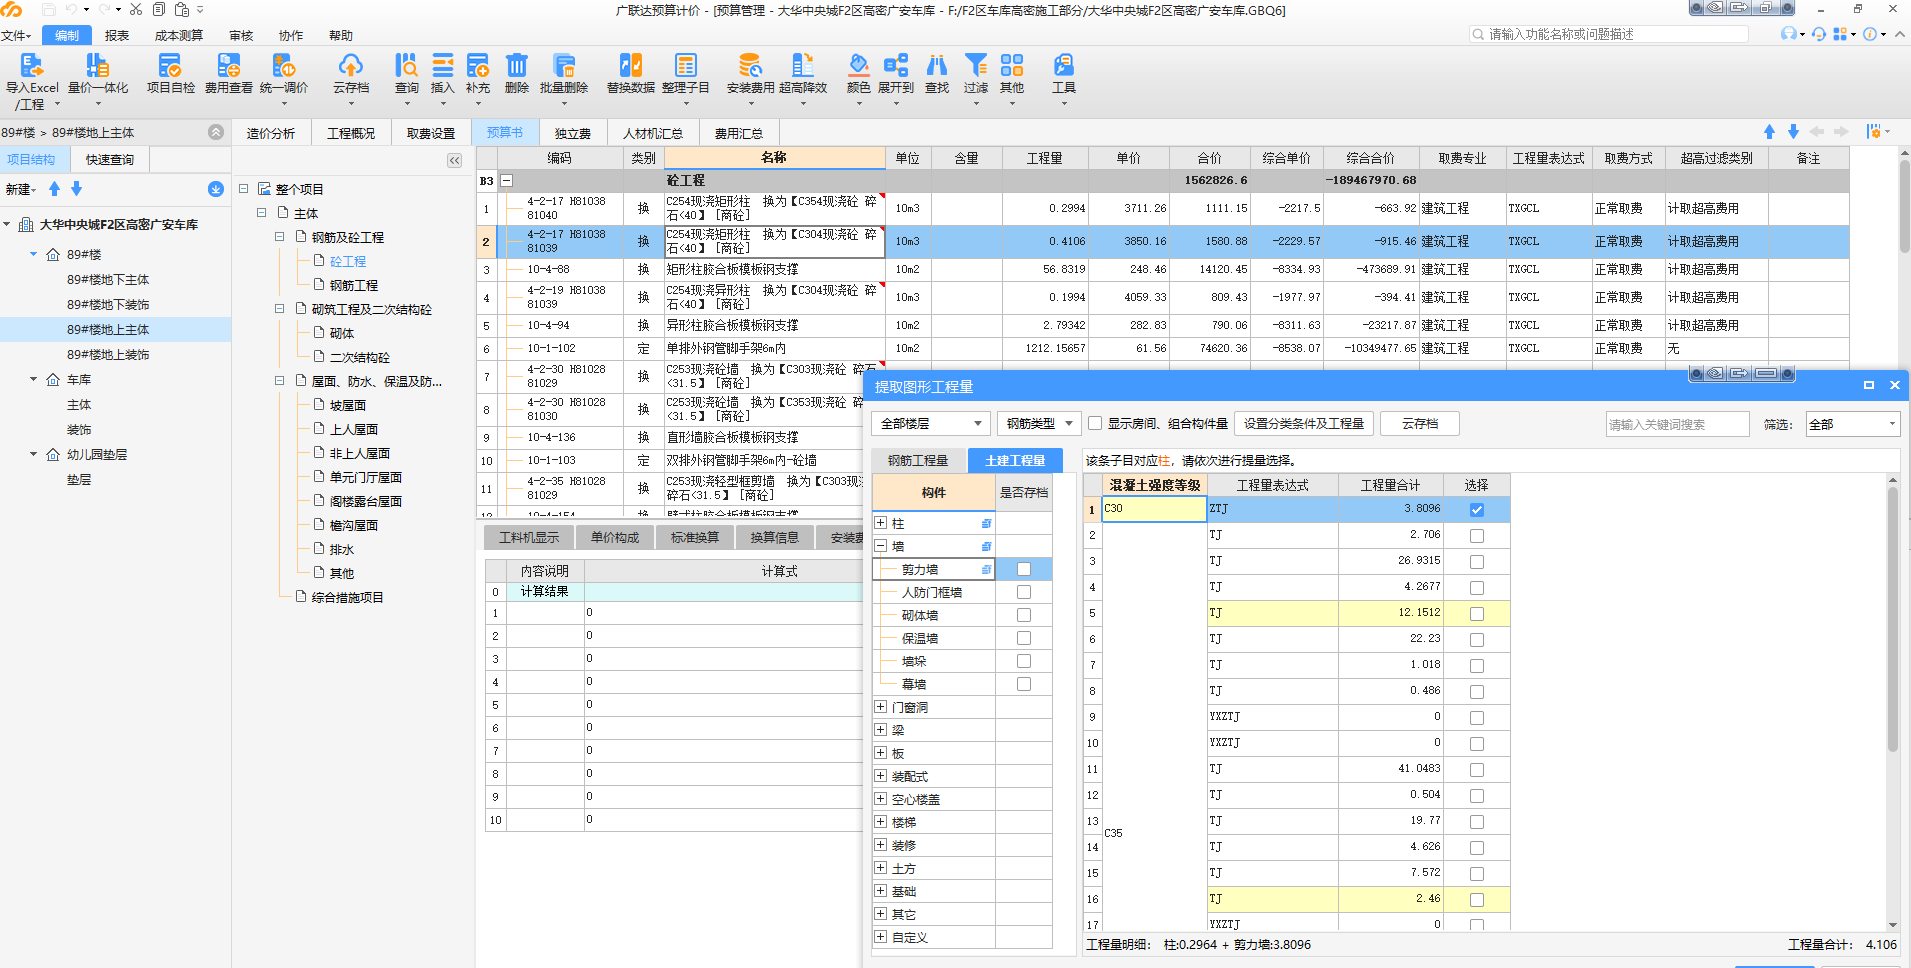
Task: Click the 整理子目 organize icon
Action: click(685, 67)
